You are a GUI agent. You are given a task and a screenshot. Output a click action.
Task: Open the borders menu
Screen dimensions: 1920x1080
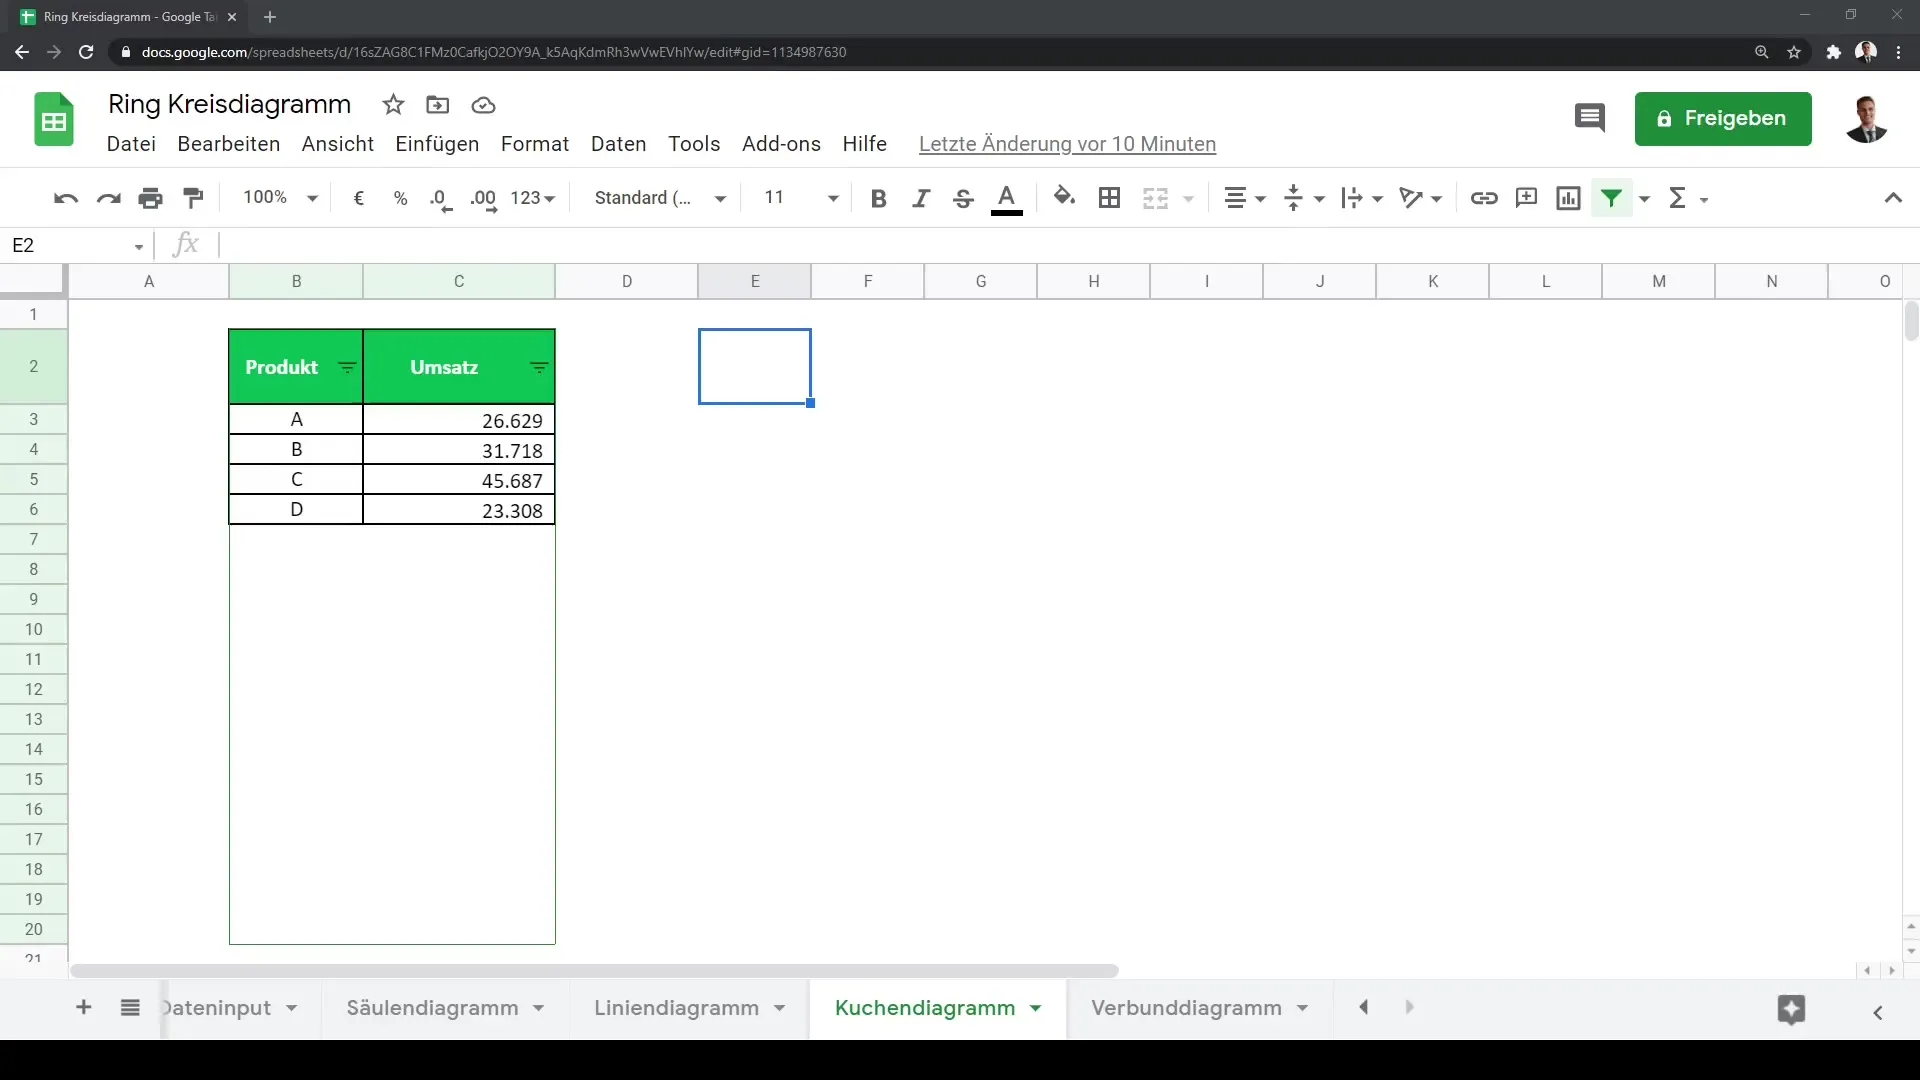point(1109,198)
